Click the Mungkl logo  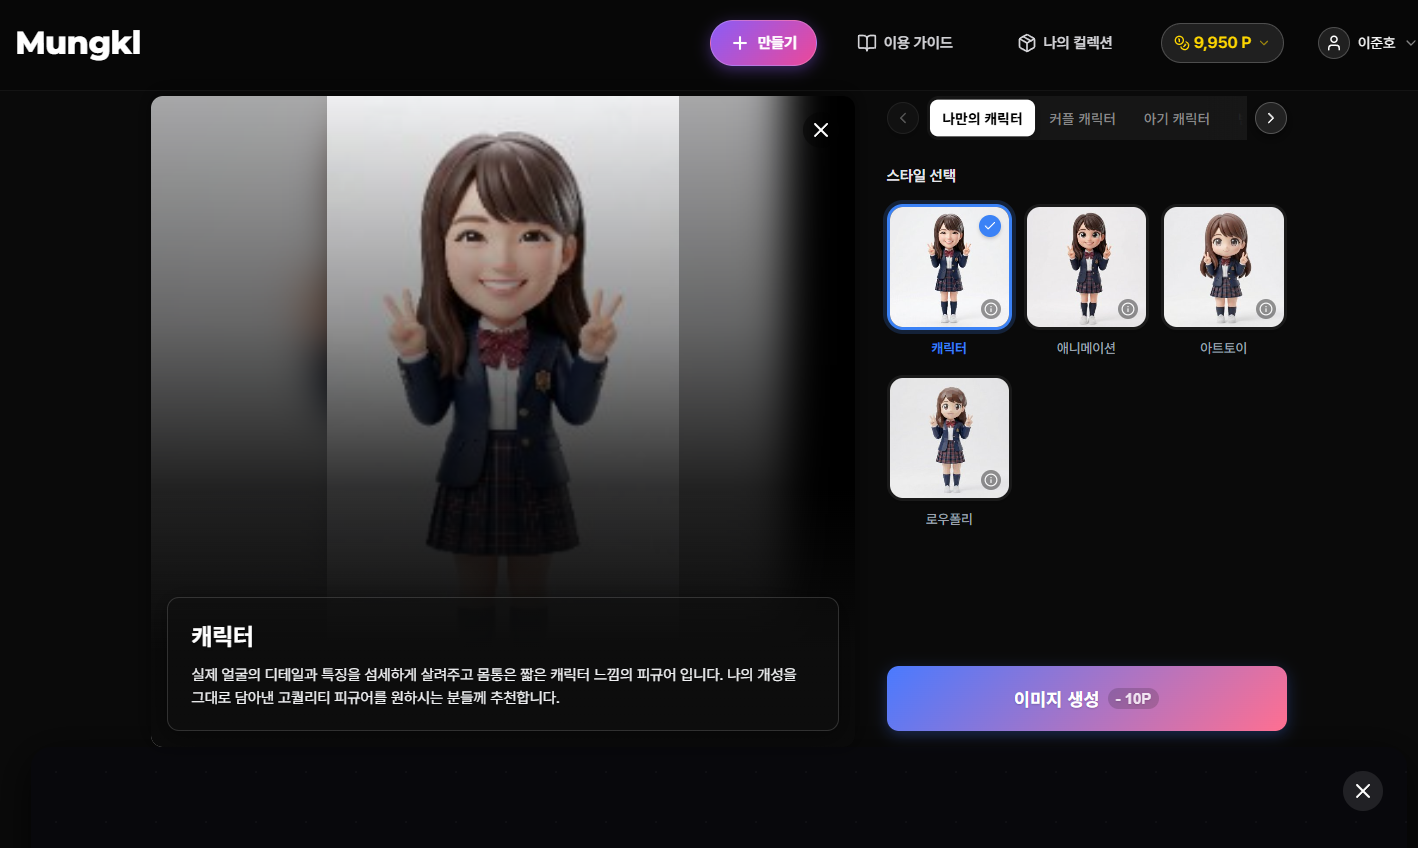click(x=78, y=43)
